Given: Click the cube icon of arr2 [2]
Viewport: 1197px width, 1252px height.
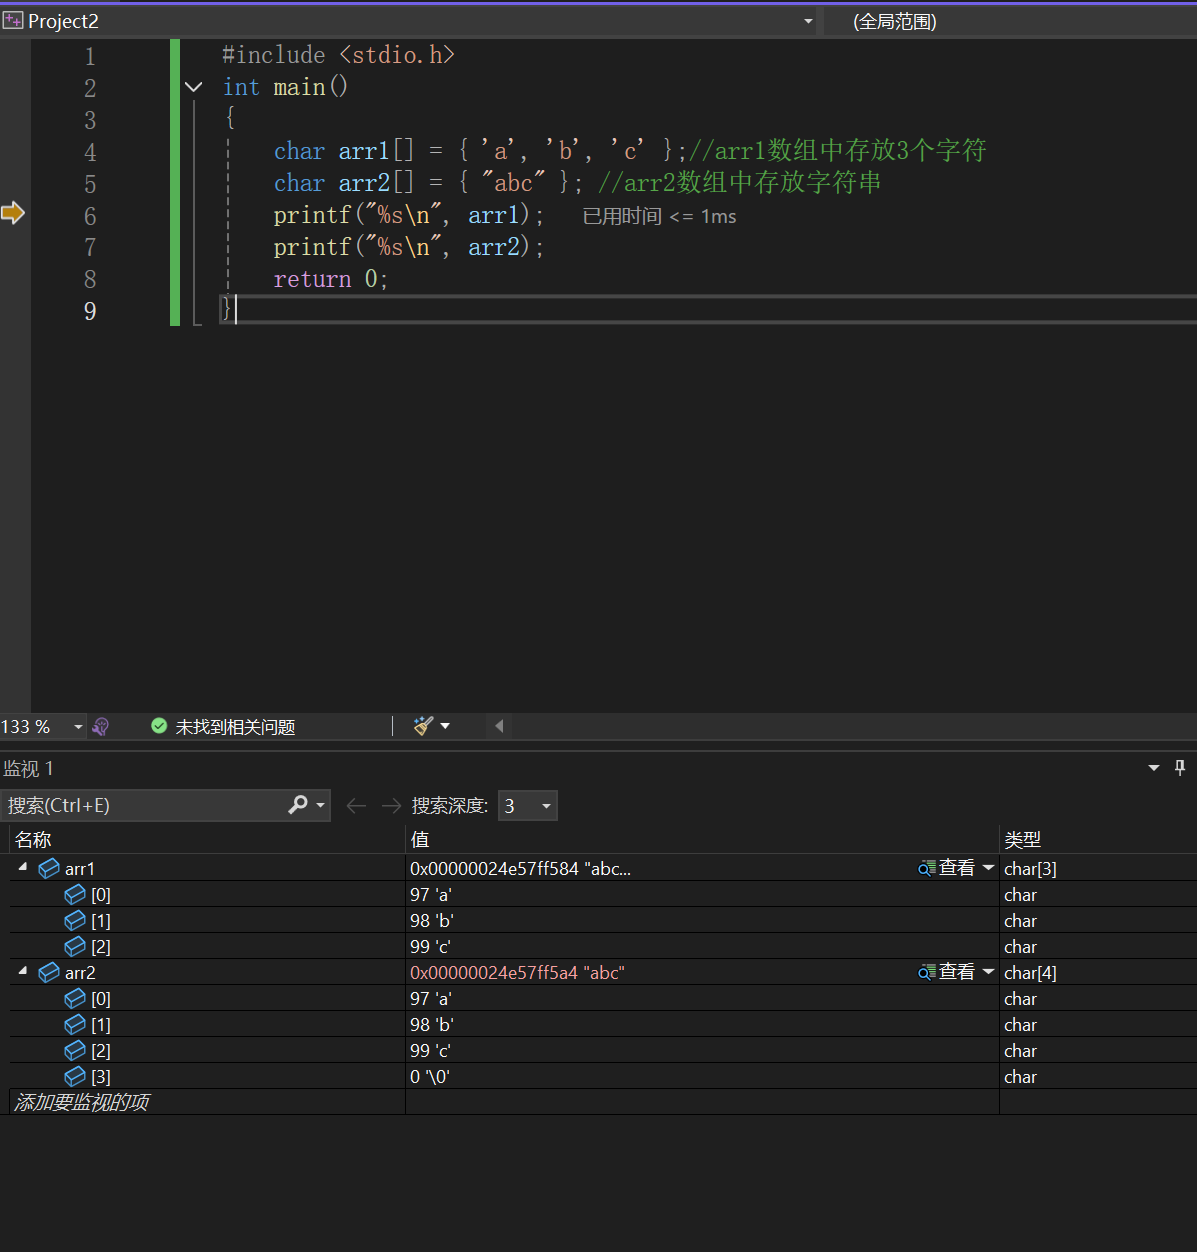Looking at the screenshot, I should (x=75, y=1051).
